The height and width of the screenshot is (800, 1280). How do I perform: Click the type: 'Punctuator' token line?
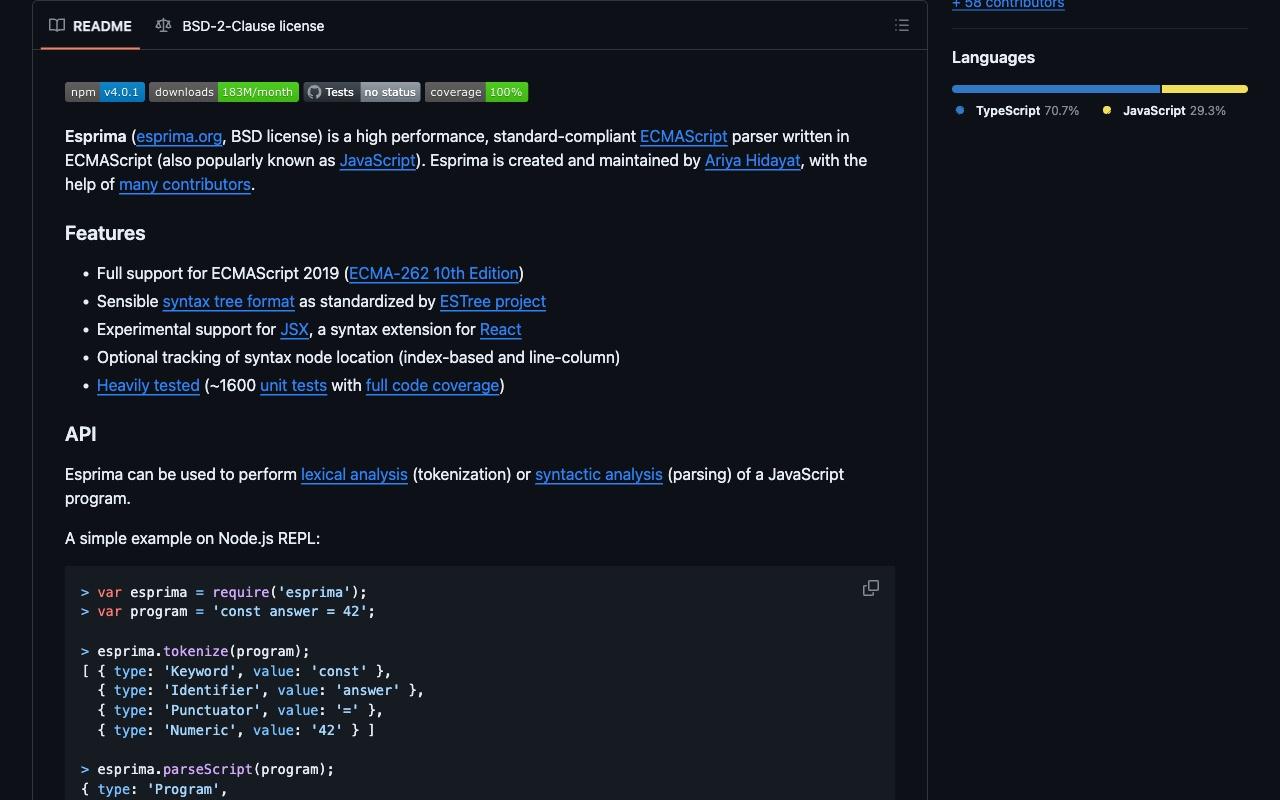click(x=240, y=710)
